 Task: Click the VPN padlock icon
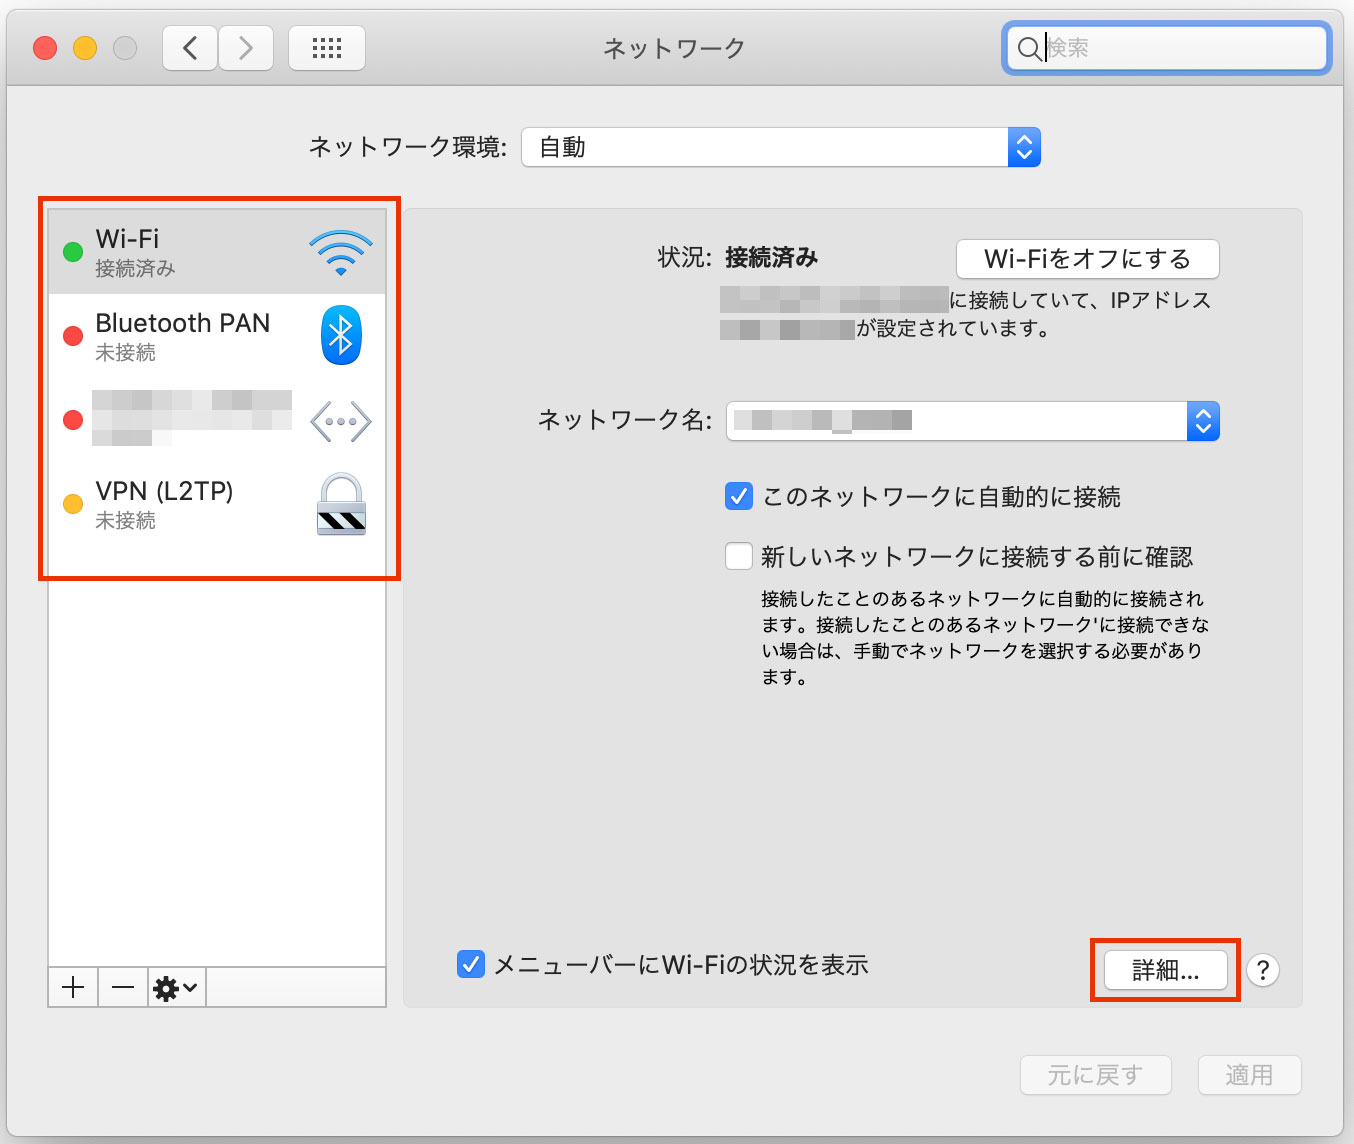[341, 504]
